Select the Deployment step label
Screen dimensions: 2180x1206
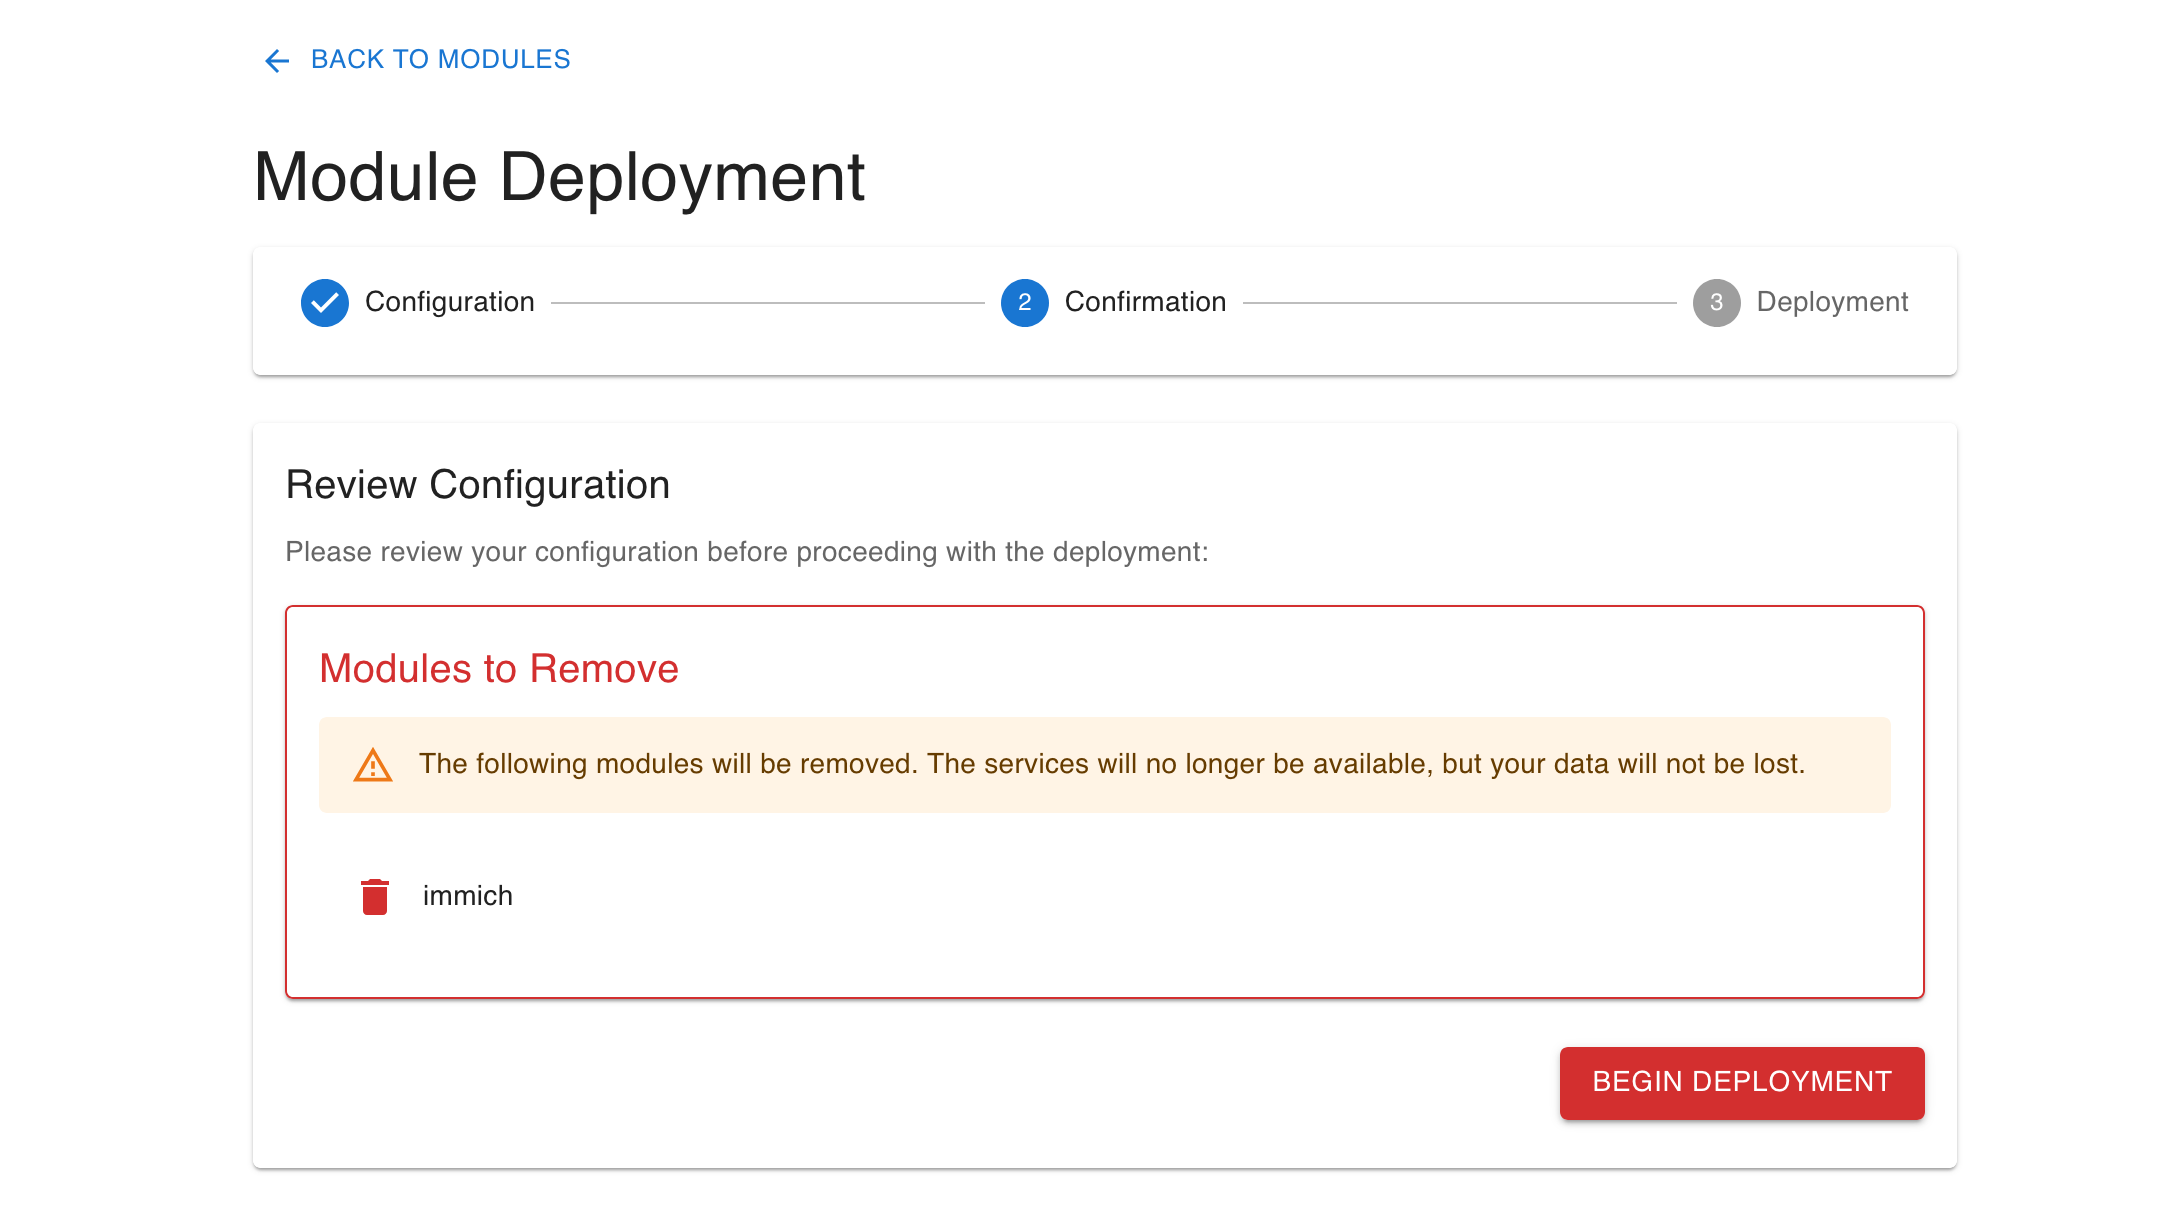1832,302
